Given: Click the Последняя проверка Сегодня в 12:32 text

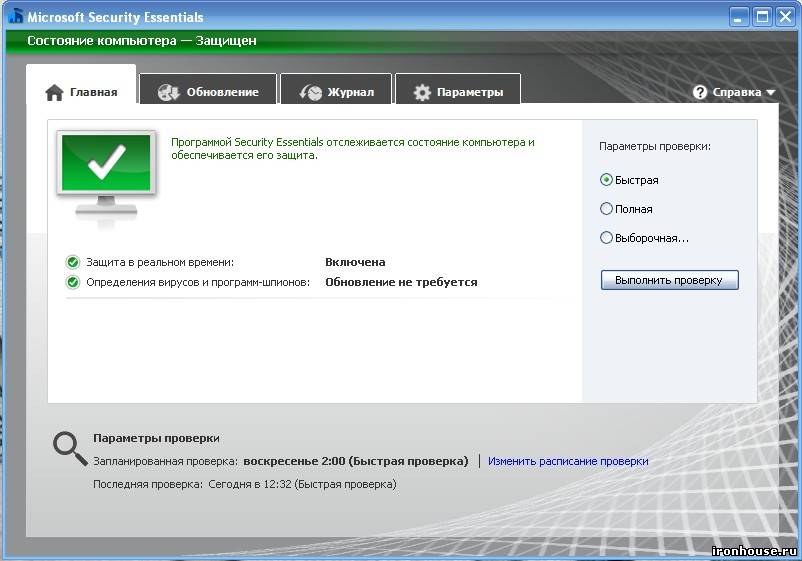Looking at the screenshot, I should pyautogui.click(x=244, y=484).
